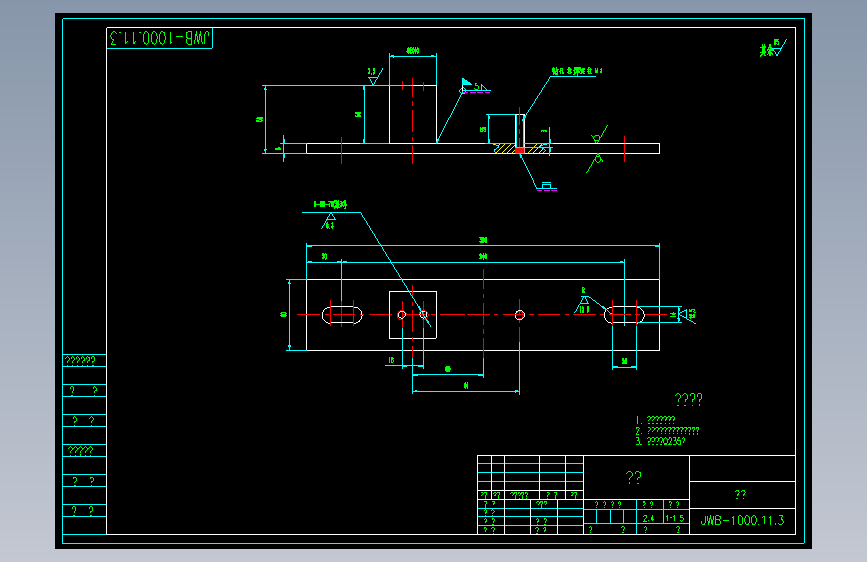Pick the right slotted hole in plan view
This screenshot has width=867, height=562.
click(624, 315)
